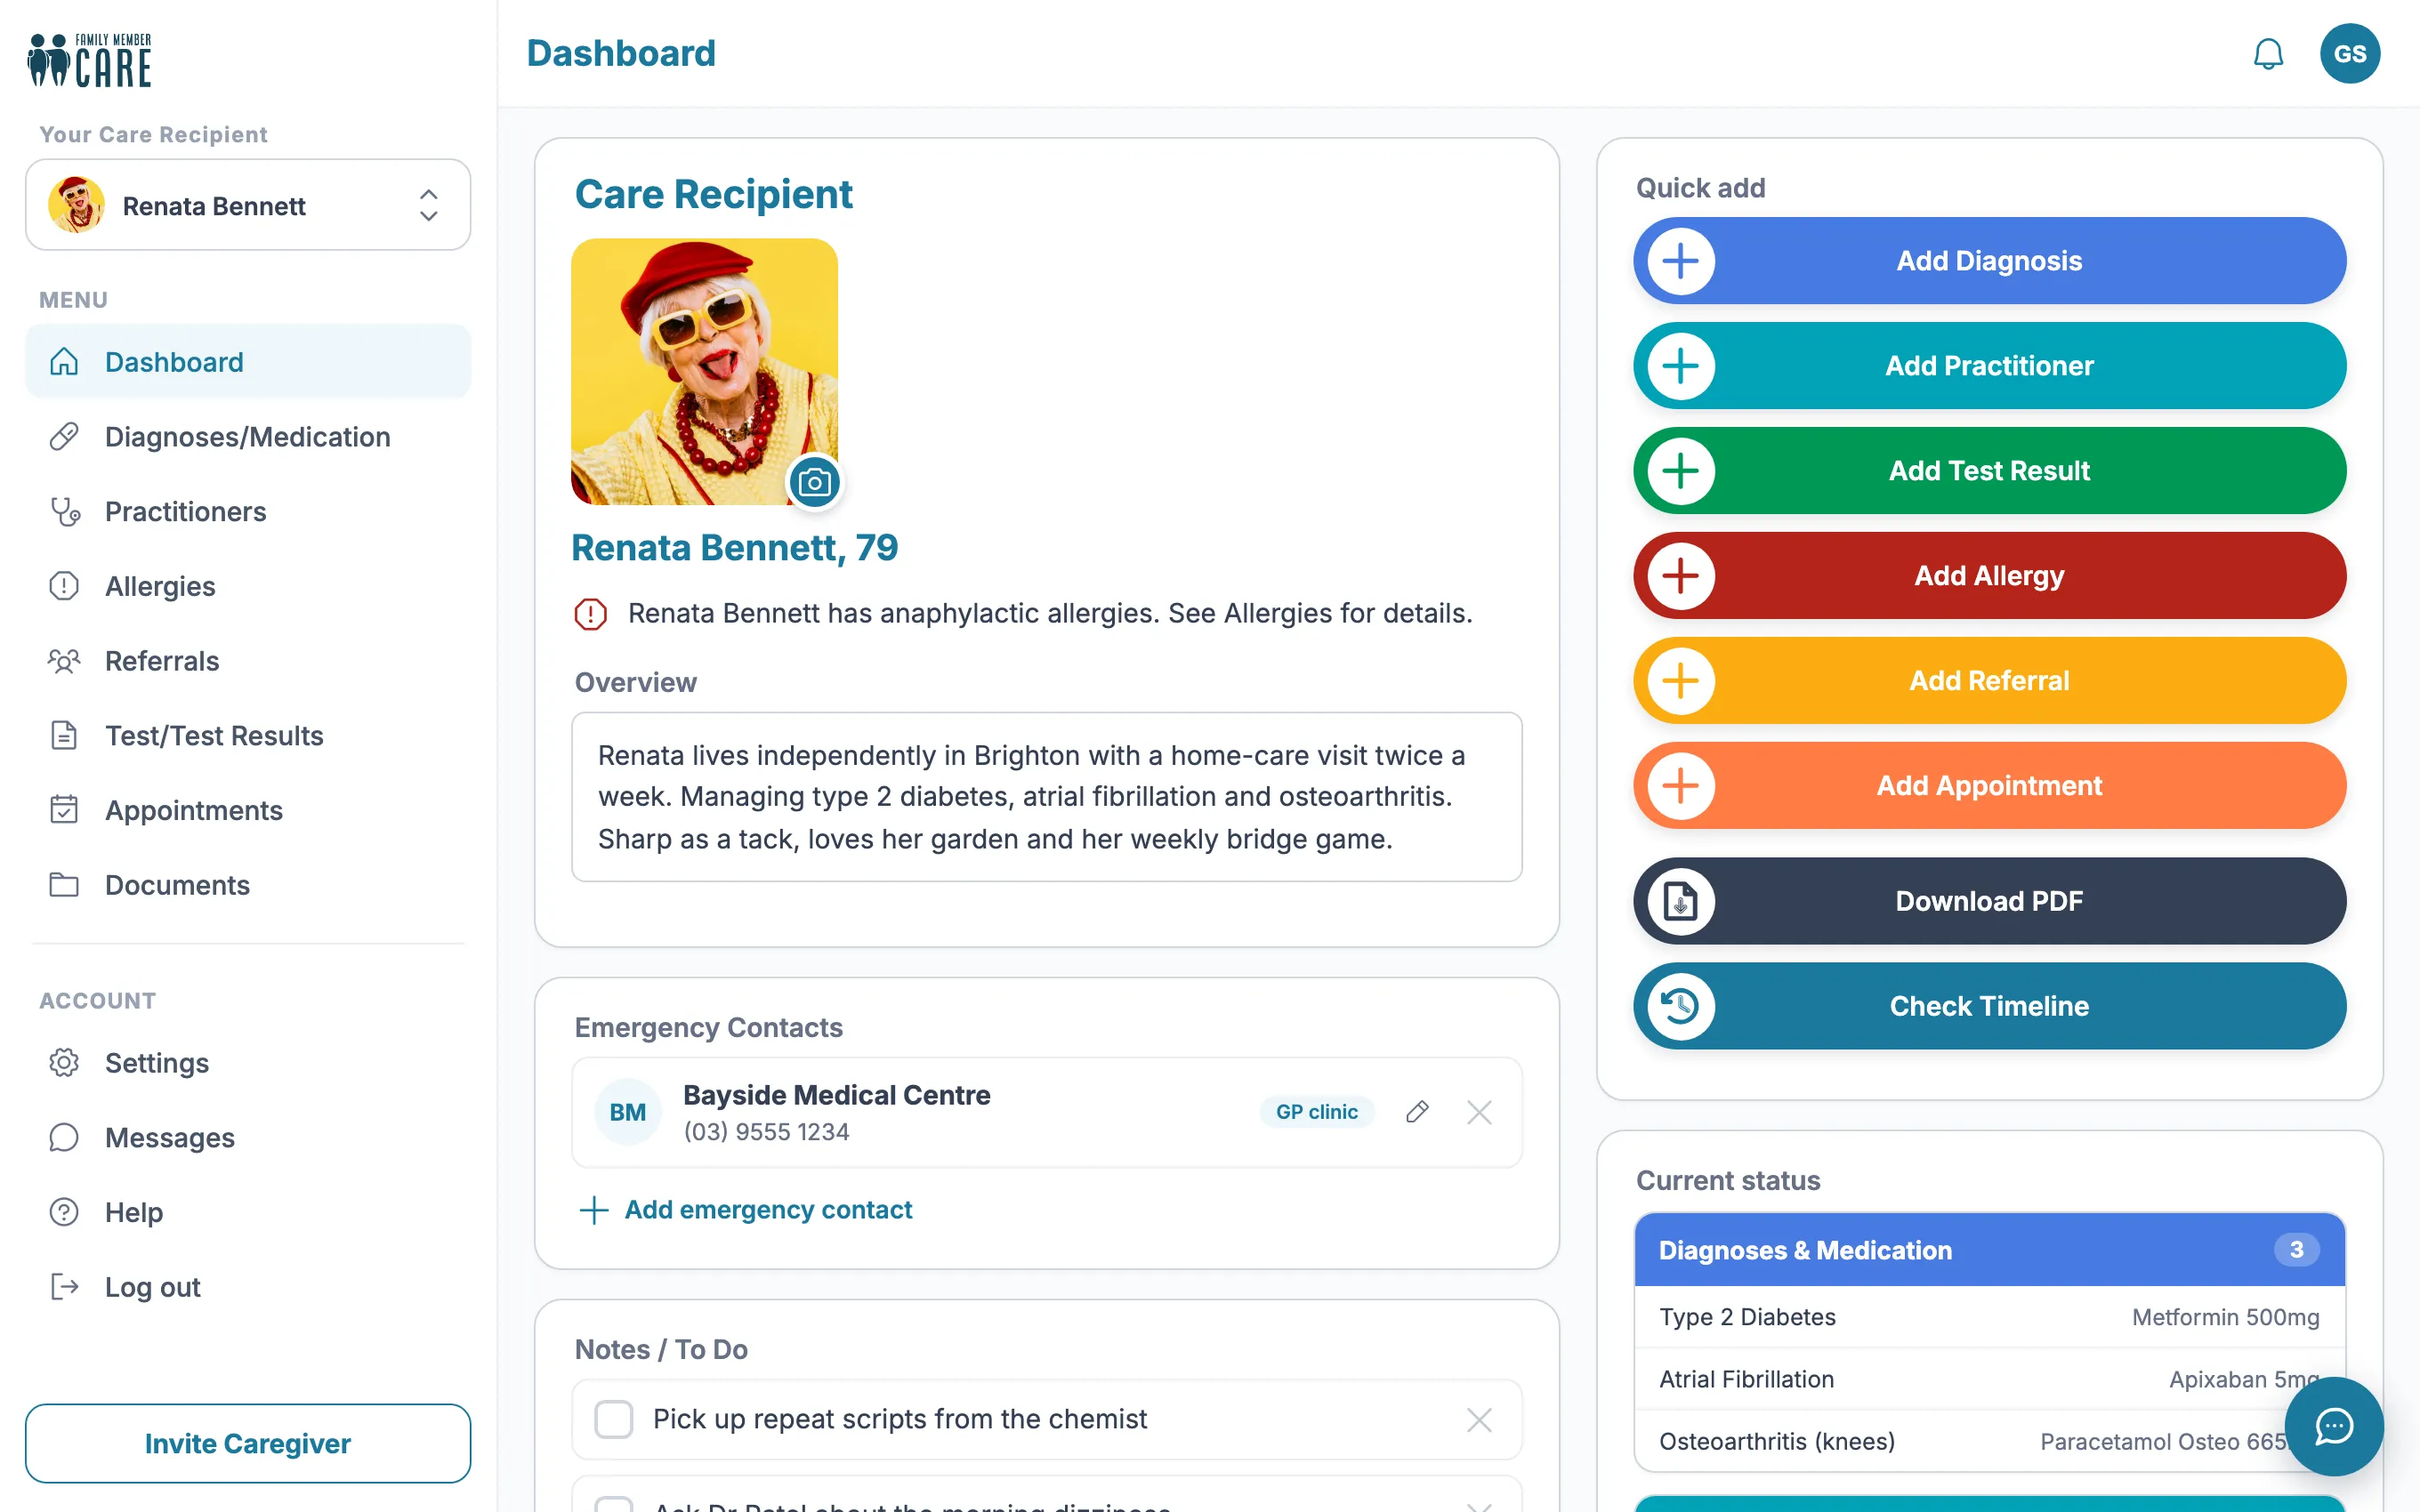Open the Documents section
This screenshot has width=2420, height=1512.
(x=248, y=885)
